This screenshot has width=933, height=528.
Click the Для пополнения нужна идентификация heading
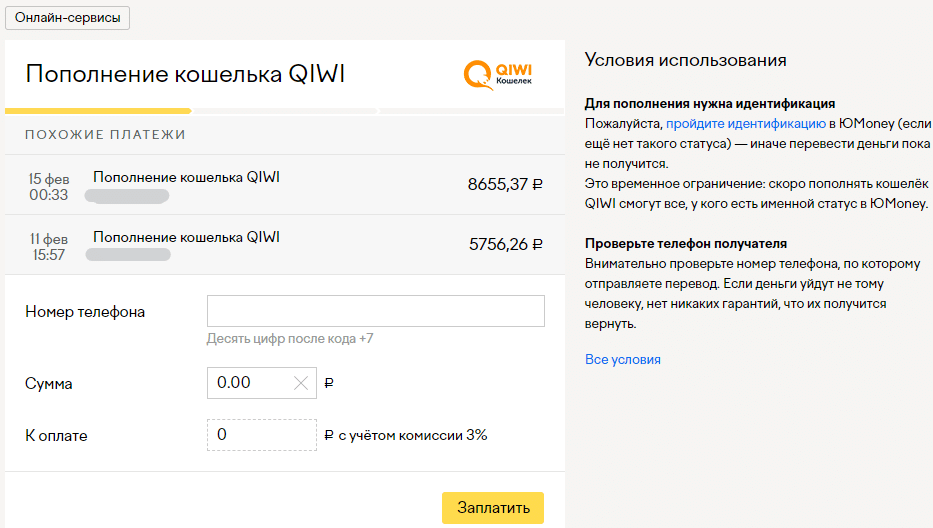point(710,104)
